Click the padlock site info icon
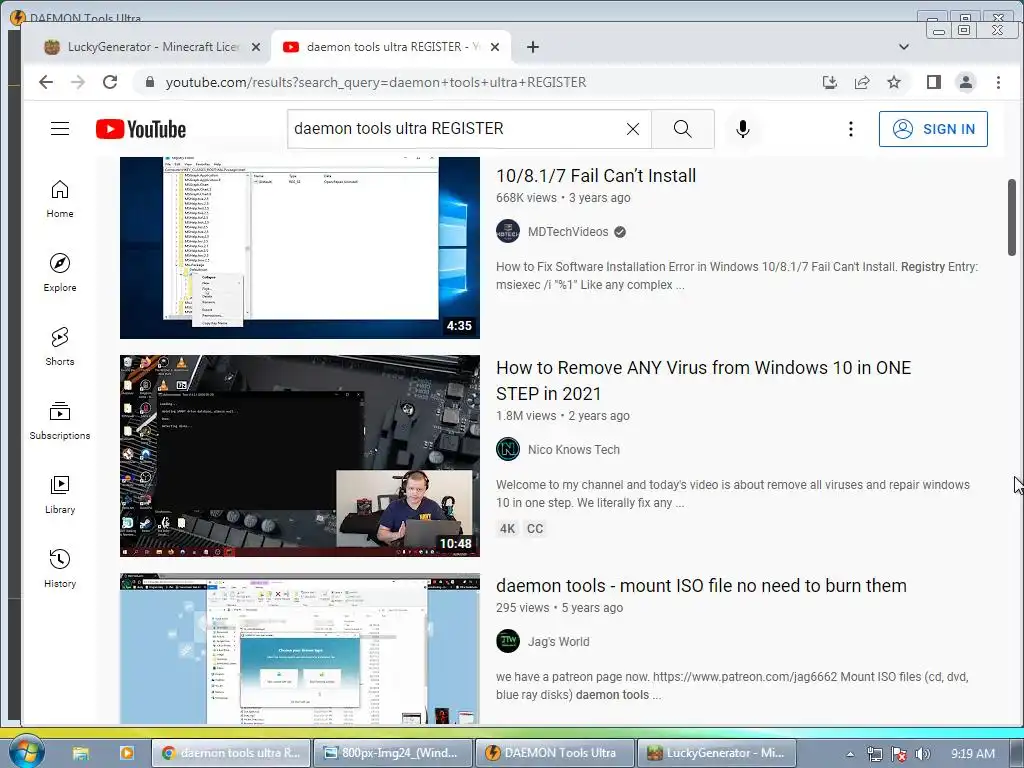This screenshot has width=1024, height=768. tap(150, 82)
